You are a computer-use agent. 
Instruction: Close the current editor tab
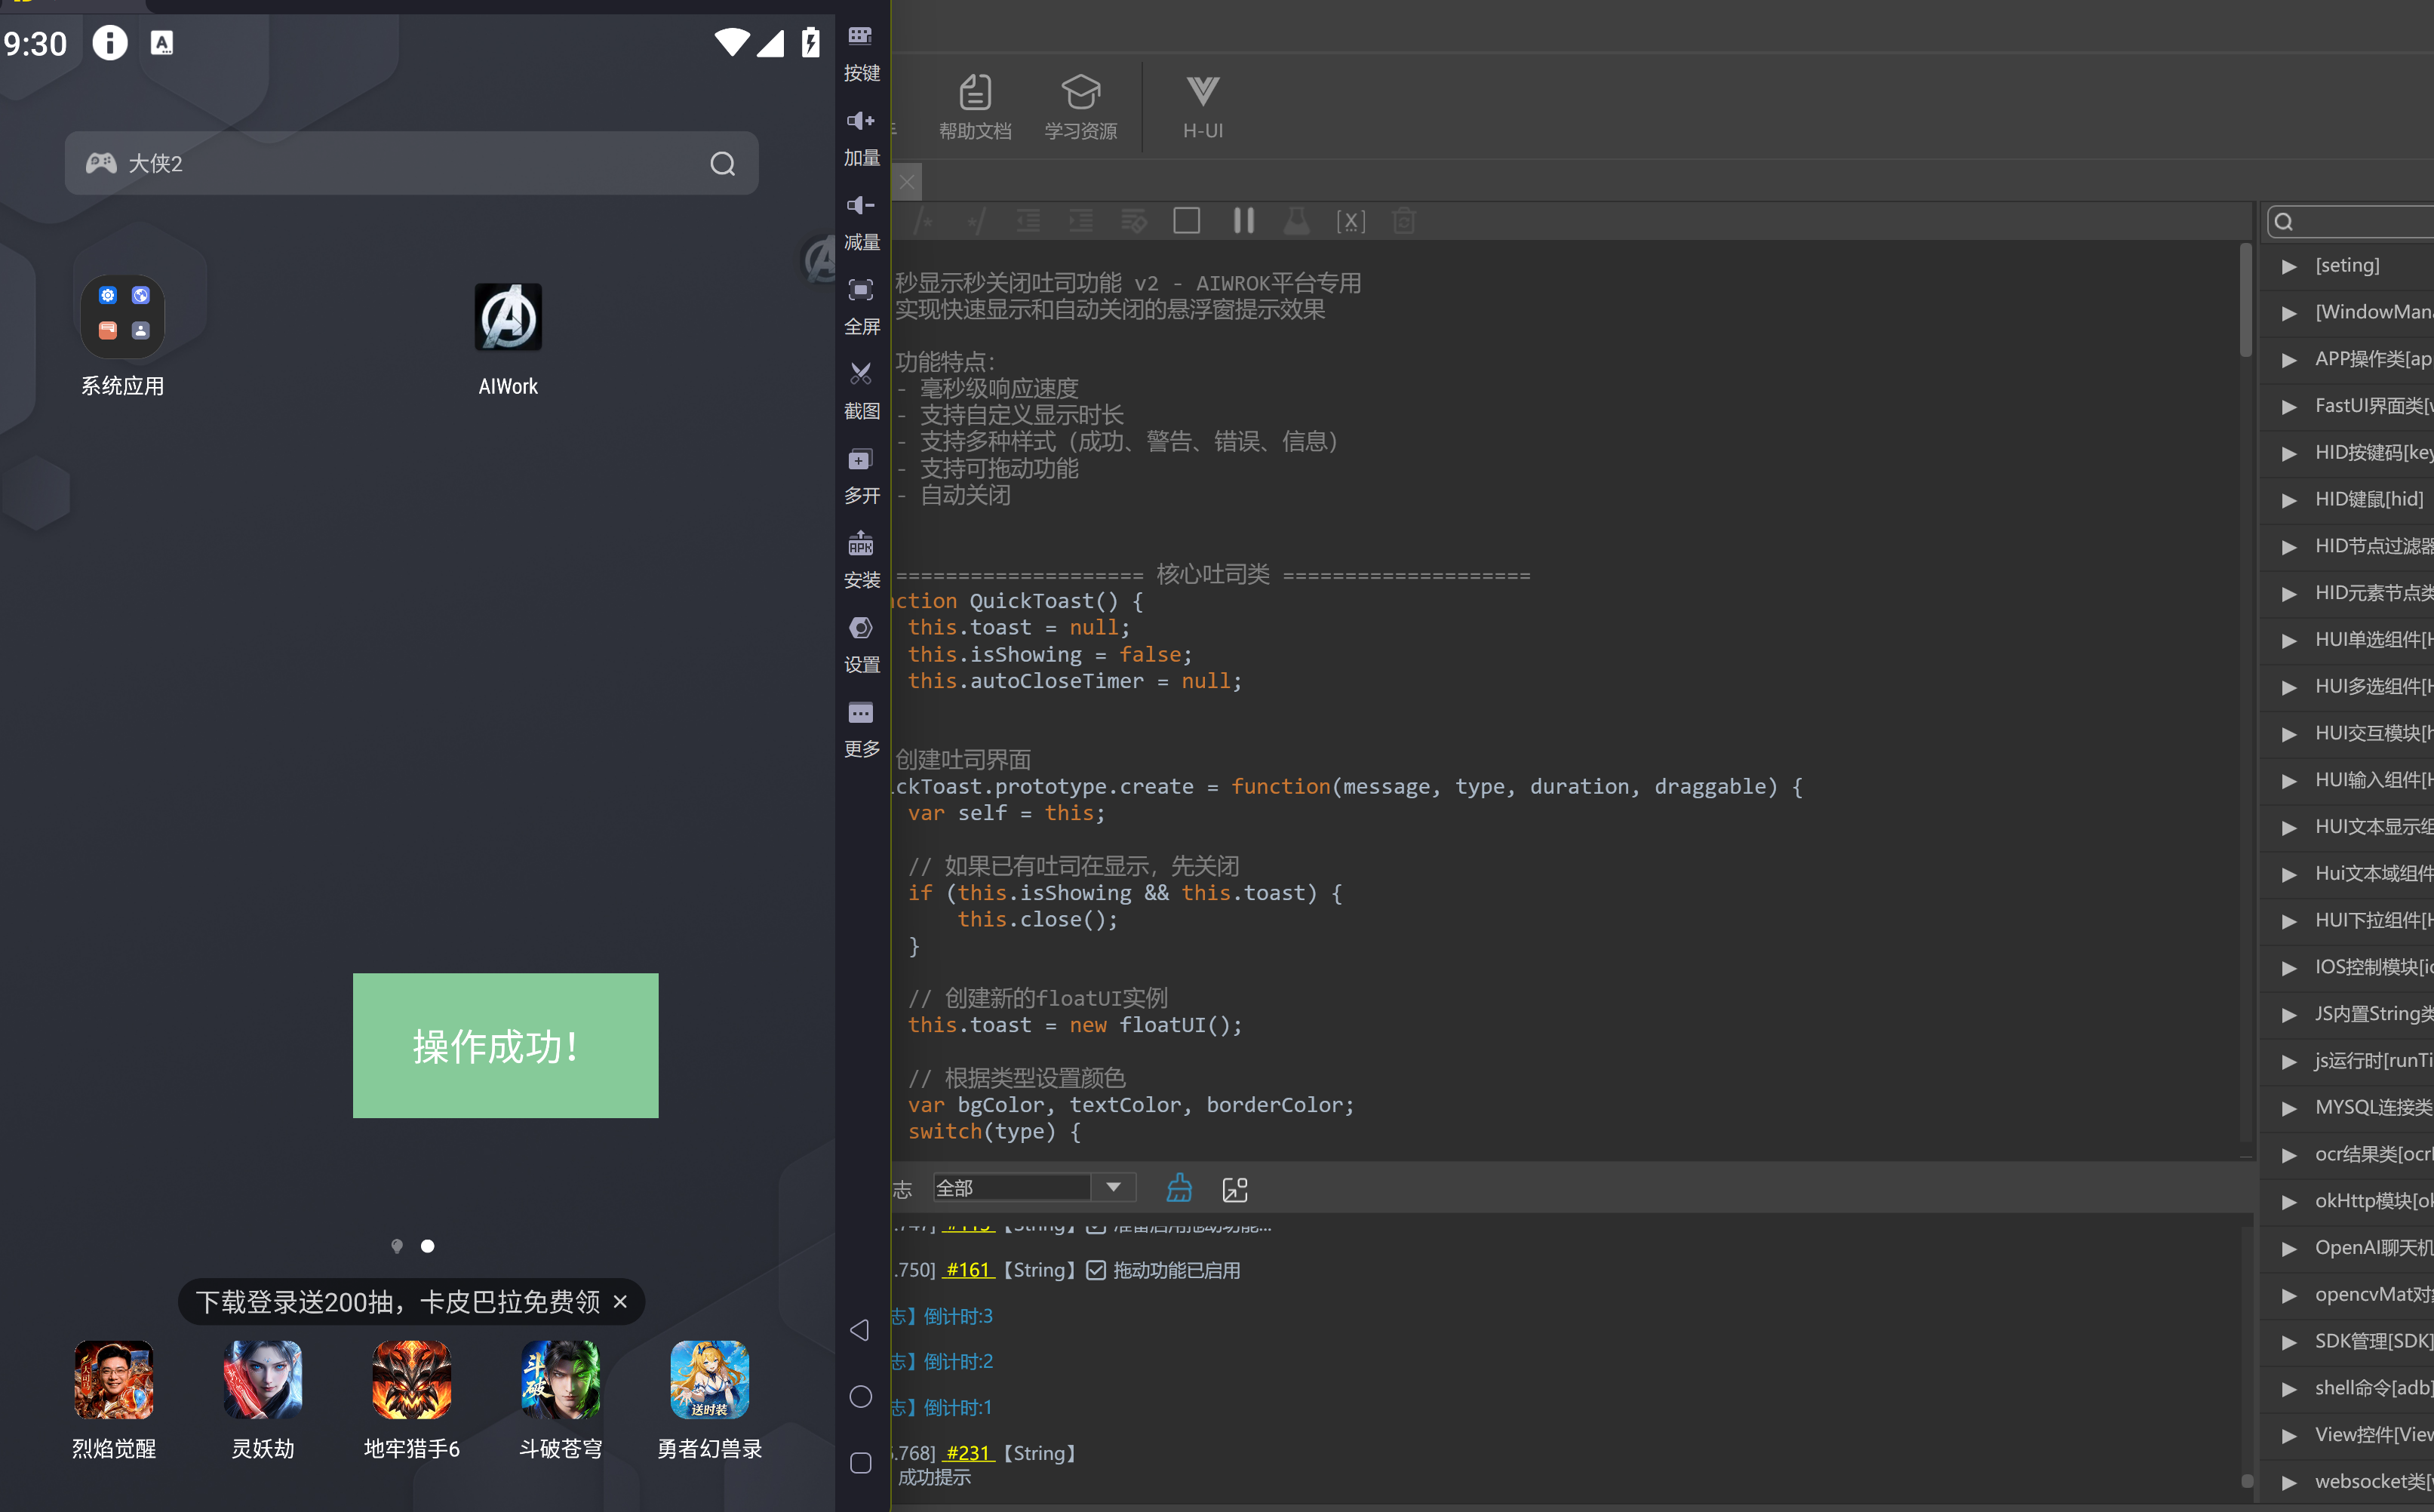[x=906, y=182]
